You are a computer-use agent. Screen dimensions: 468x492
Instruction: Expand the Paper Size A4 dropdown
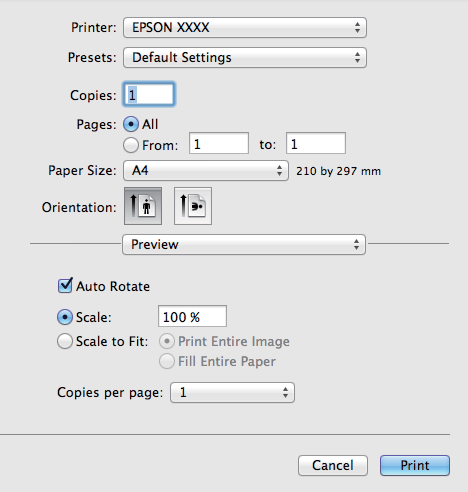point(206,171)
